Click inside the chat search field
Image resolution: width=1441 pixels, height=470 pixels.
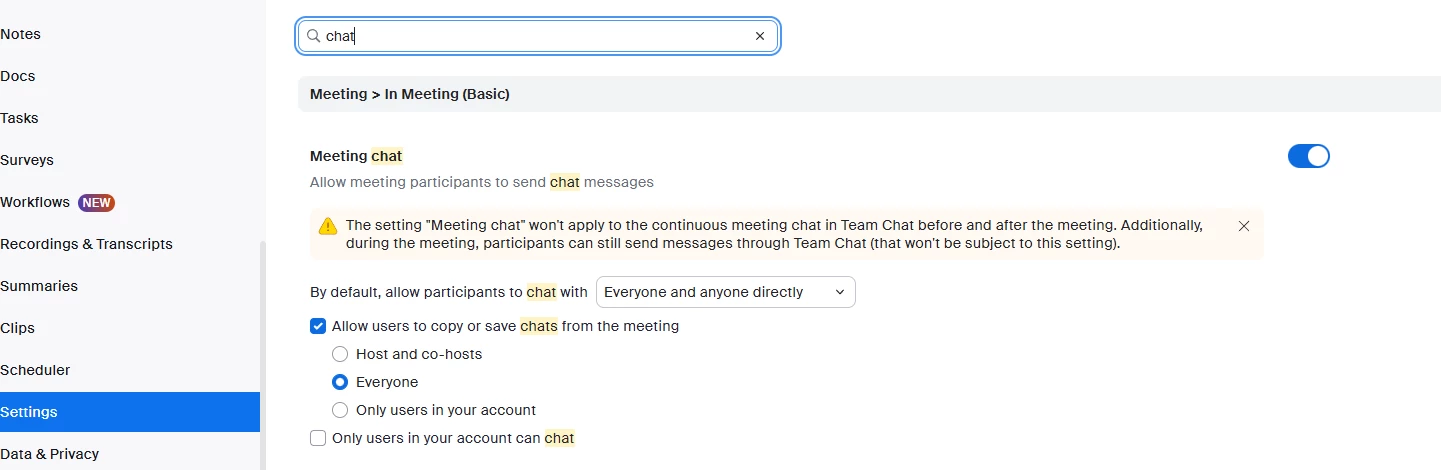538,36
